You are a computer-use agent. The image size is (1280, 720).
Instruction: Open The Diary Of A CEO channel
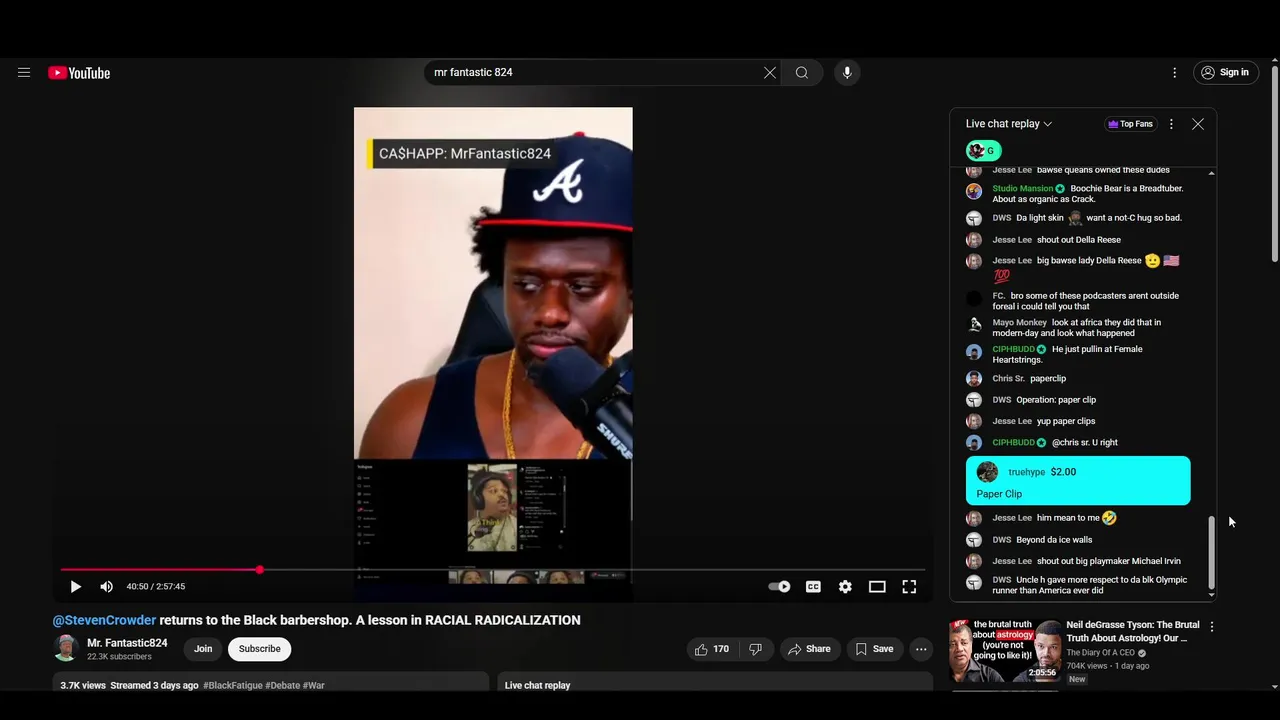click(1100, 653)
